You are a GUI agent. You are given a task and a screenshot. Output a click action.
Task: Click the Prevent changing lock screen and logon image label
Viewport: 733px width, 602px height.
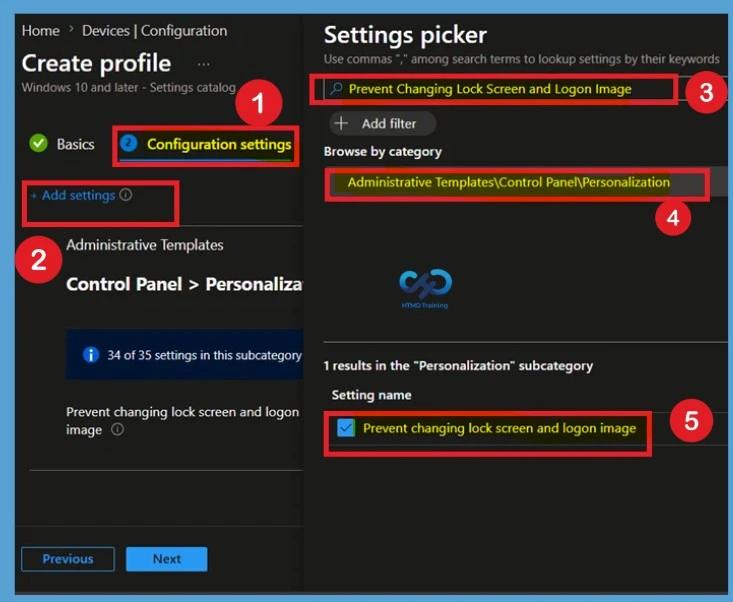point(182,421)
